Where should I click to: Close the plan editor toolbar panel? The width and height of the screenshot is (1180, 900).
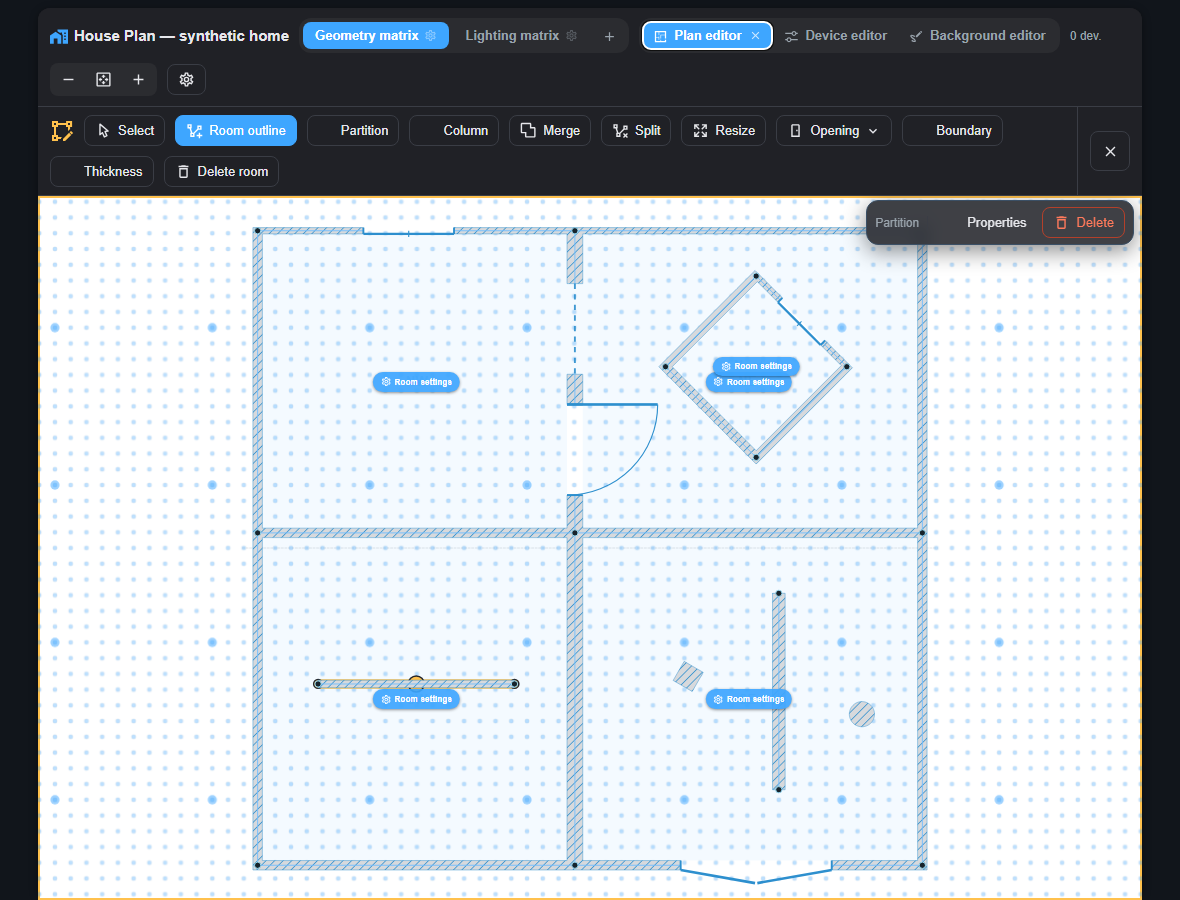pyautogui.click(x=1110, y=151)
